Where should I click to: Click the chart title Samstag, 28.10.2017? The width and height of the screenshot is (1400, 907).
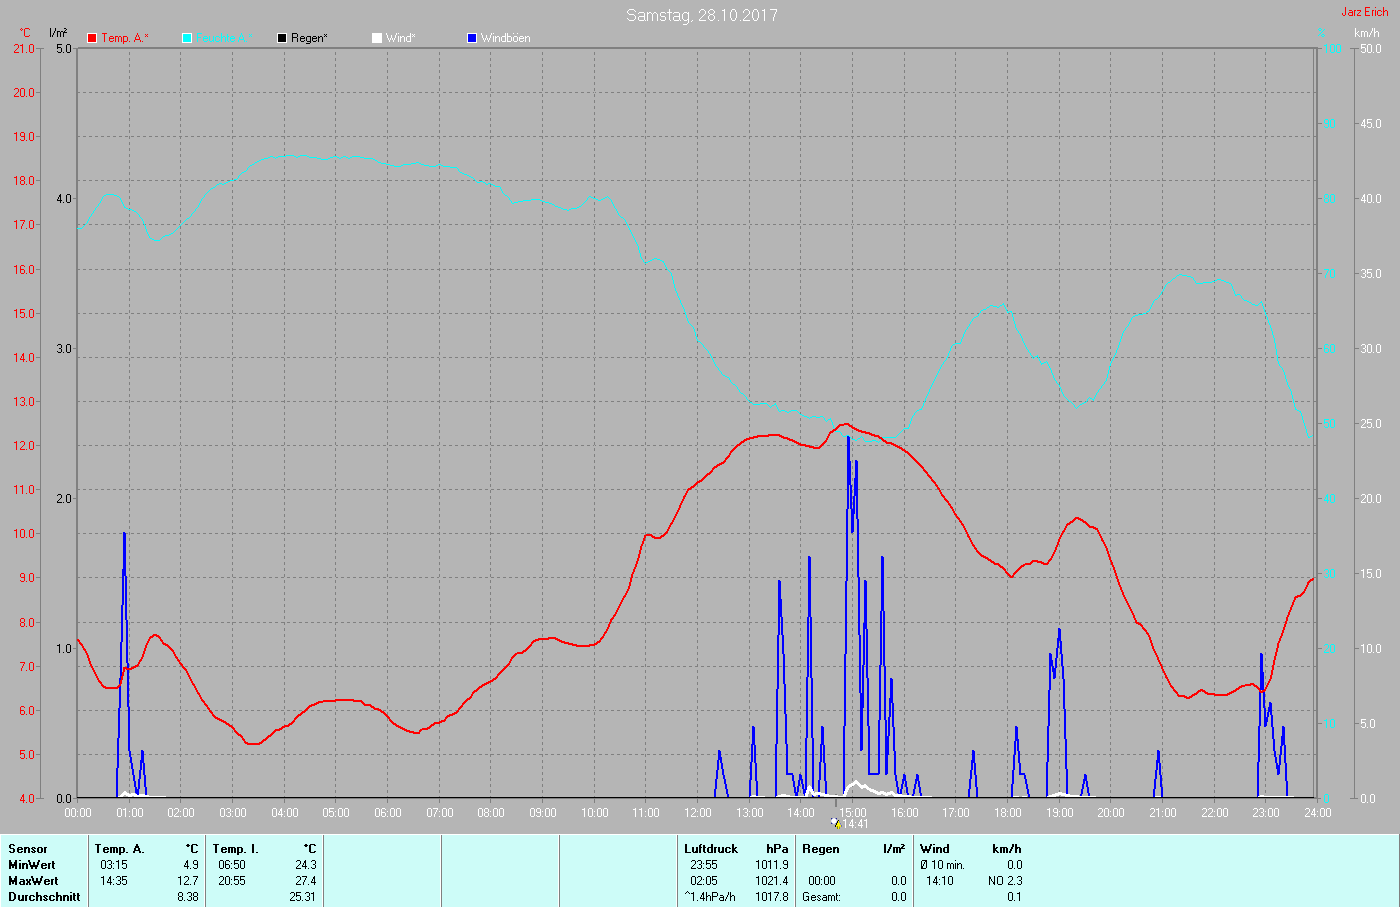(x=701, y=15)
